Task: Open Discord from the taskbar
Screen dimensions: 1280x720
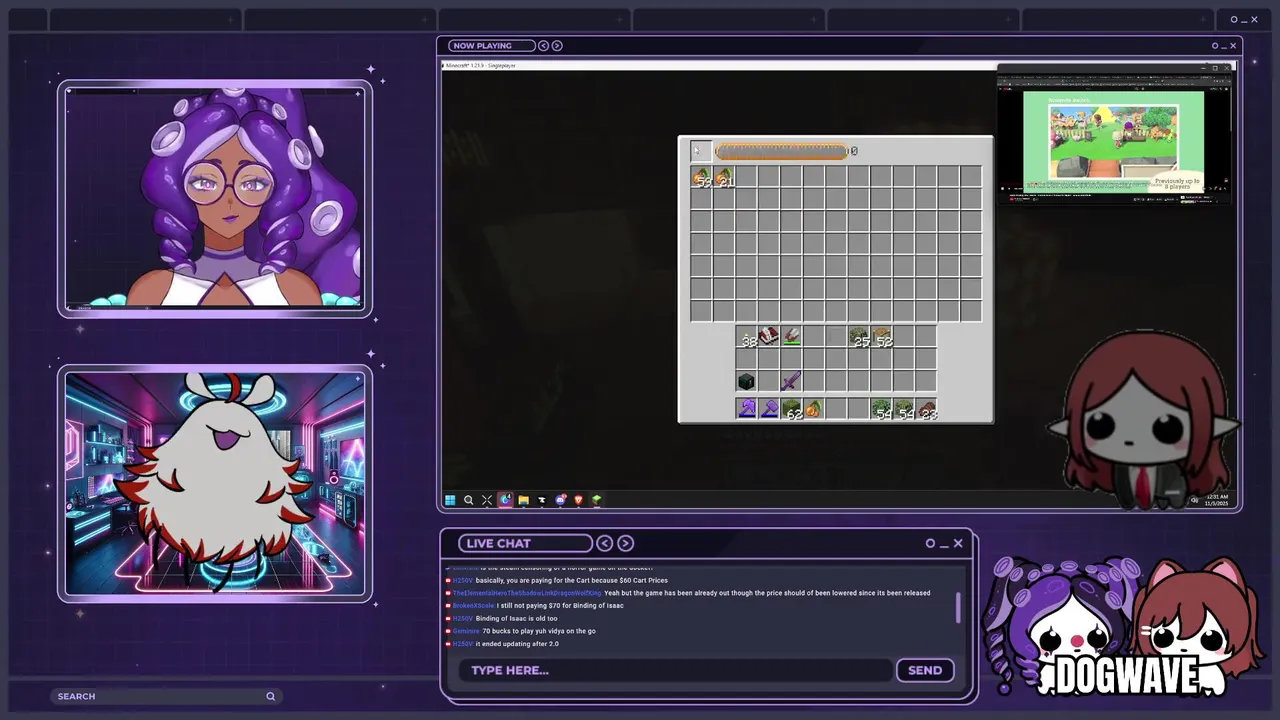Action: point(560,500)
